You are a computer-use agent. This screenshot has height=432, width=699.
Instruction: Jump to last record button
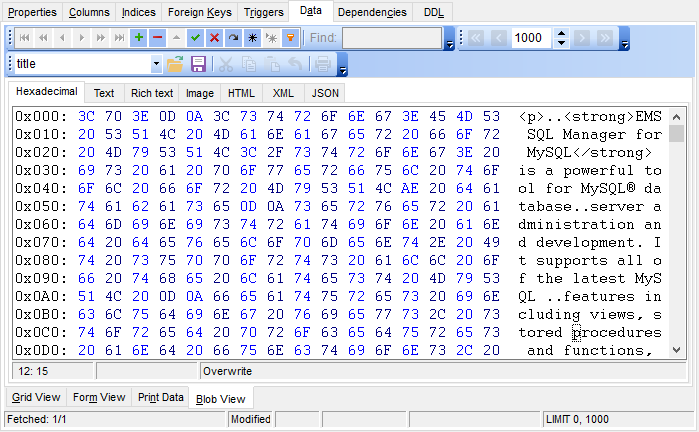coord(119,38)
